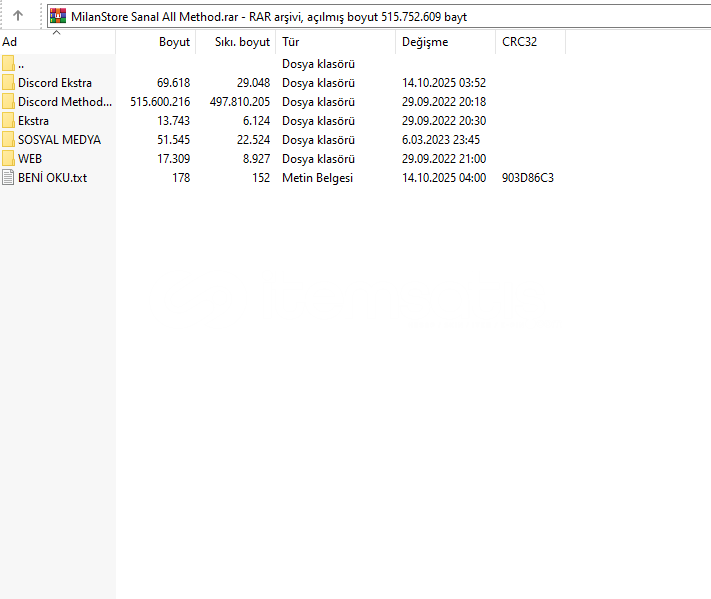Image resolution: width=711 pixels, height=599 pixels.
Task: Click packed size 22.524
Action: pos(253,140)
